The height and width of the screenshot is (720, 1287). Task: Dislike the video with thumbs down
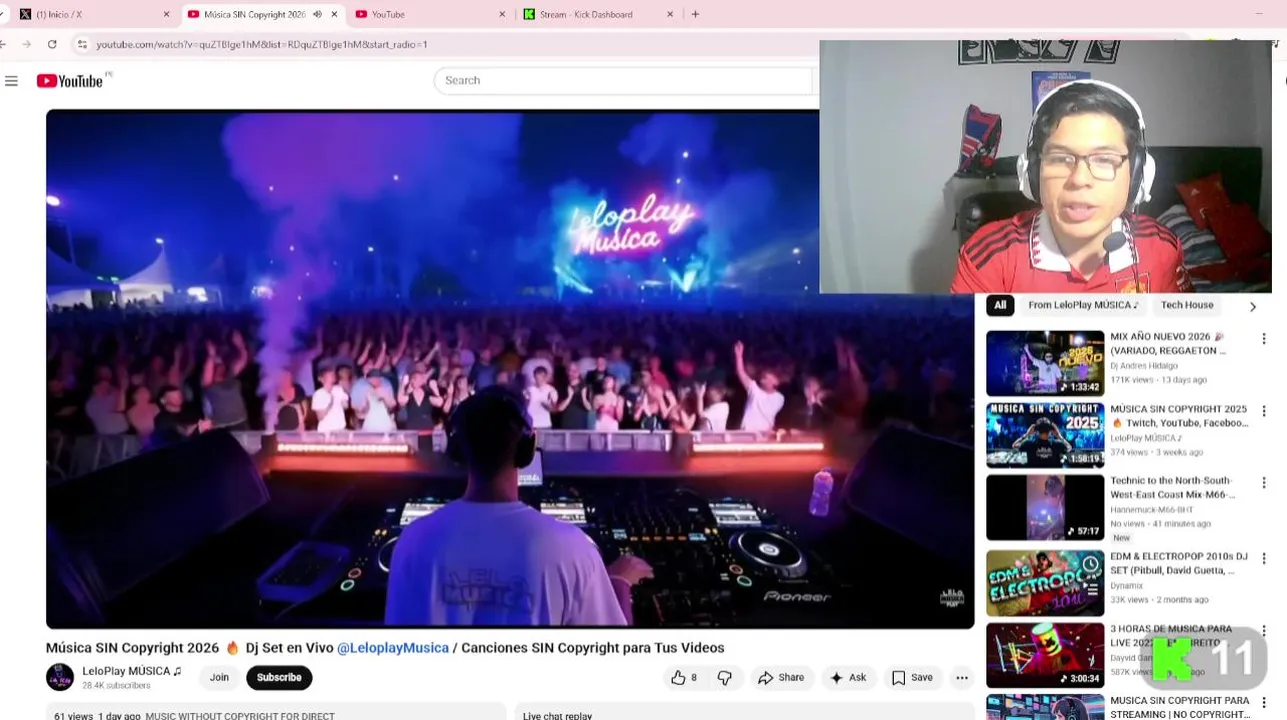click(725, 678)
